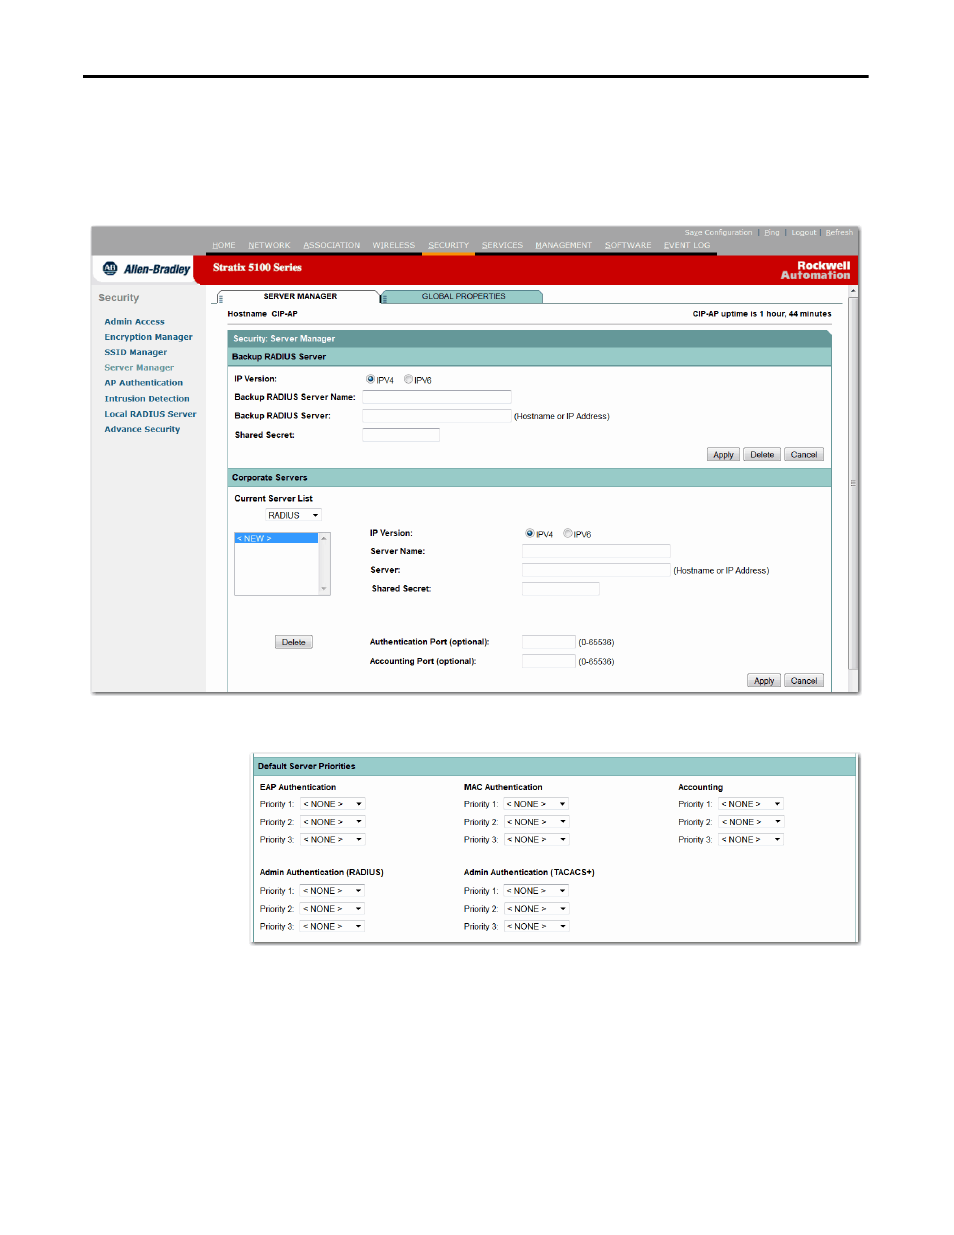
Task: Select IPV6 for Backup RADIUS Server
Action: click(408, 379)
